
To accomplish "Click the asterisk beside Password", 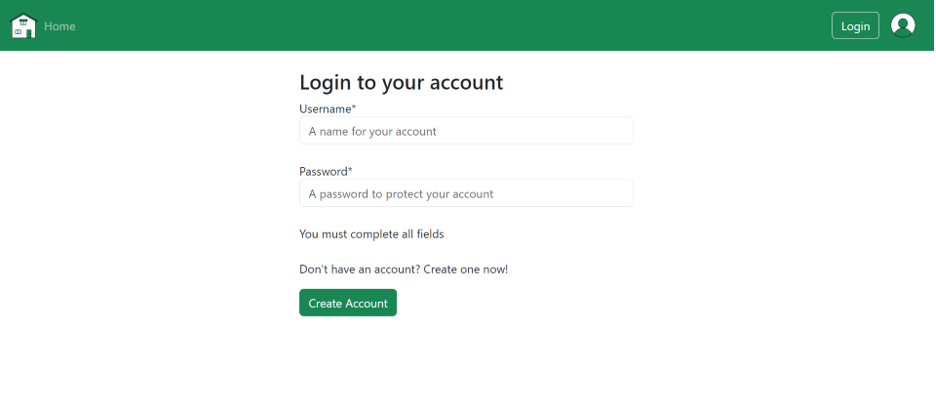I will [x=350, y=171].
